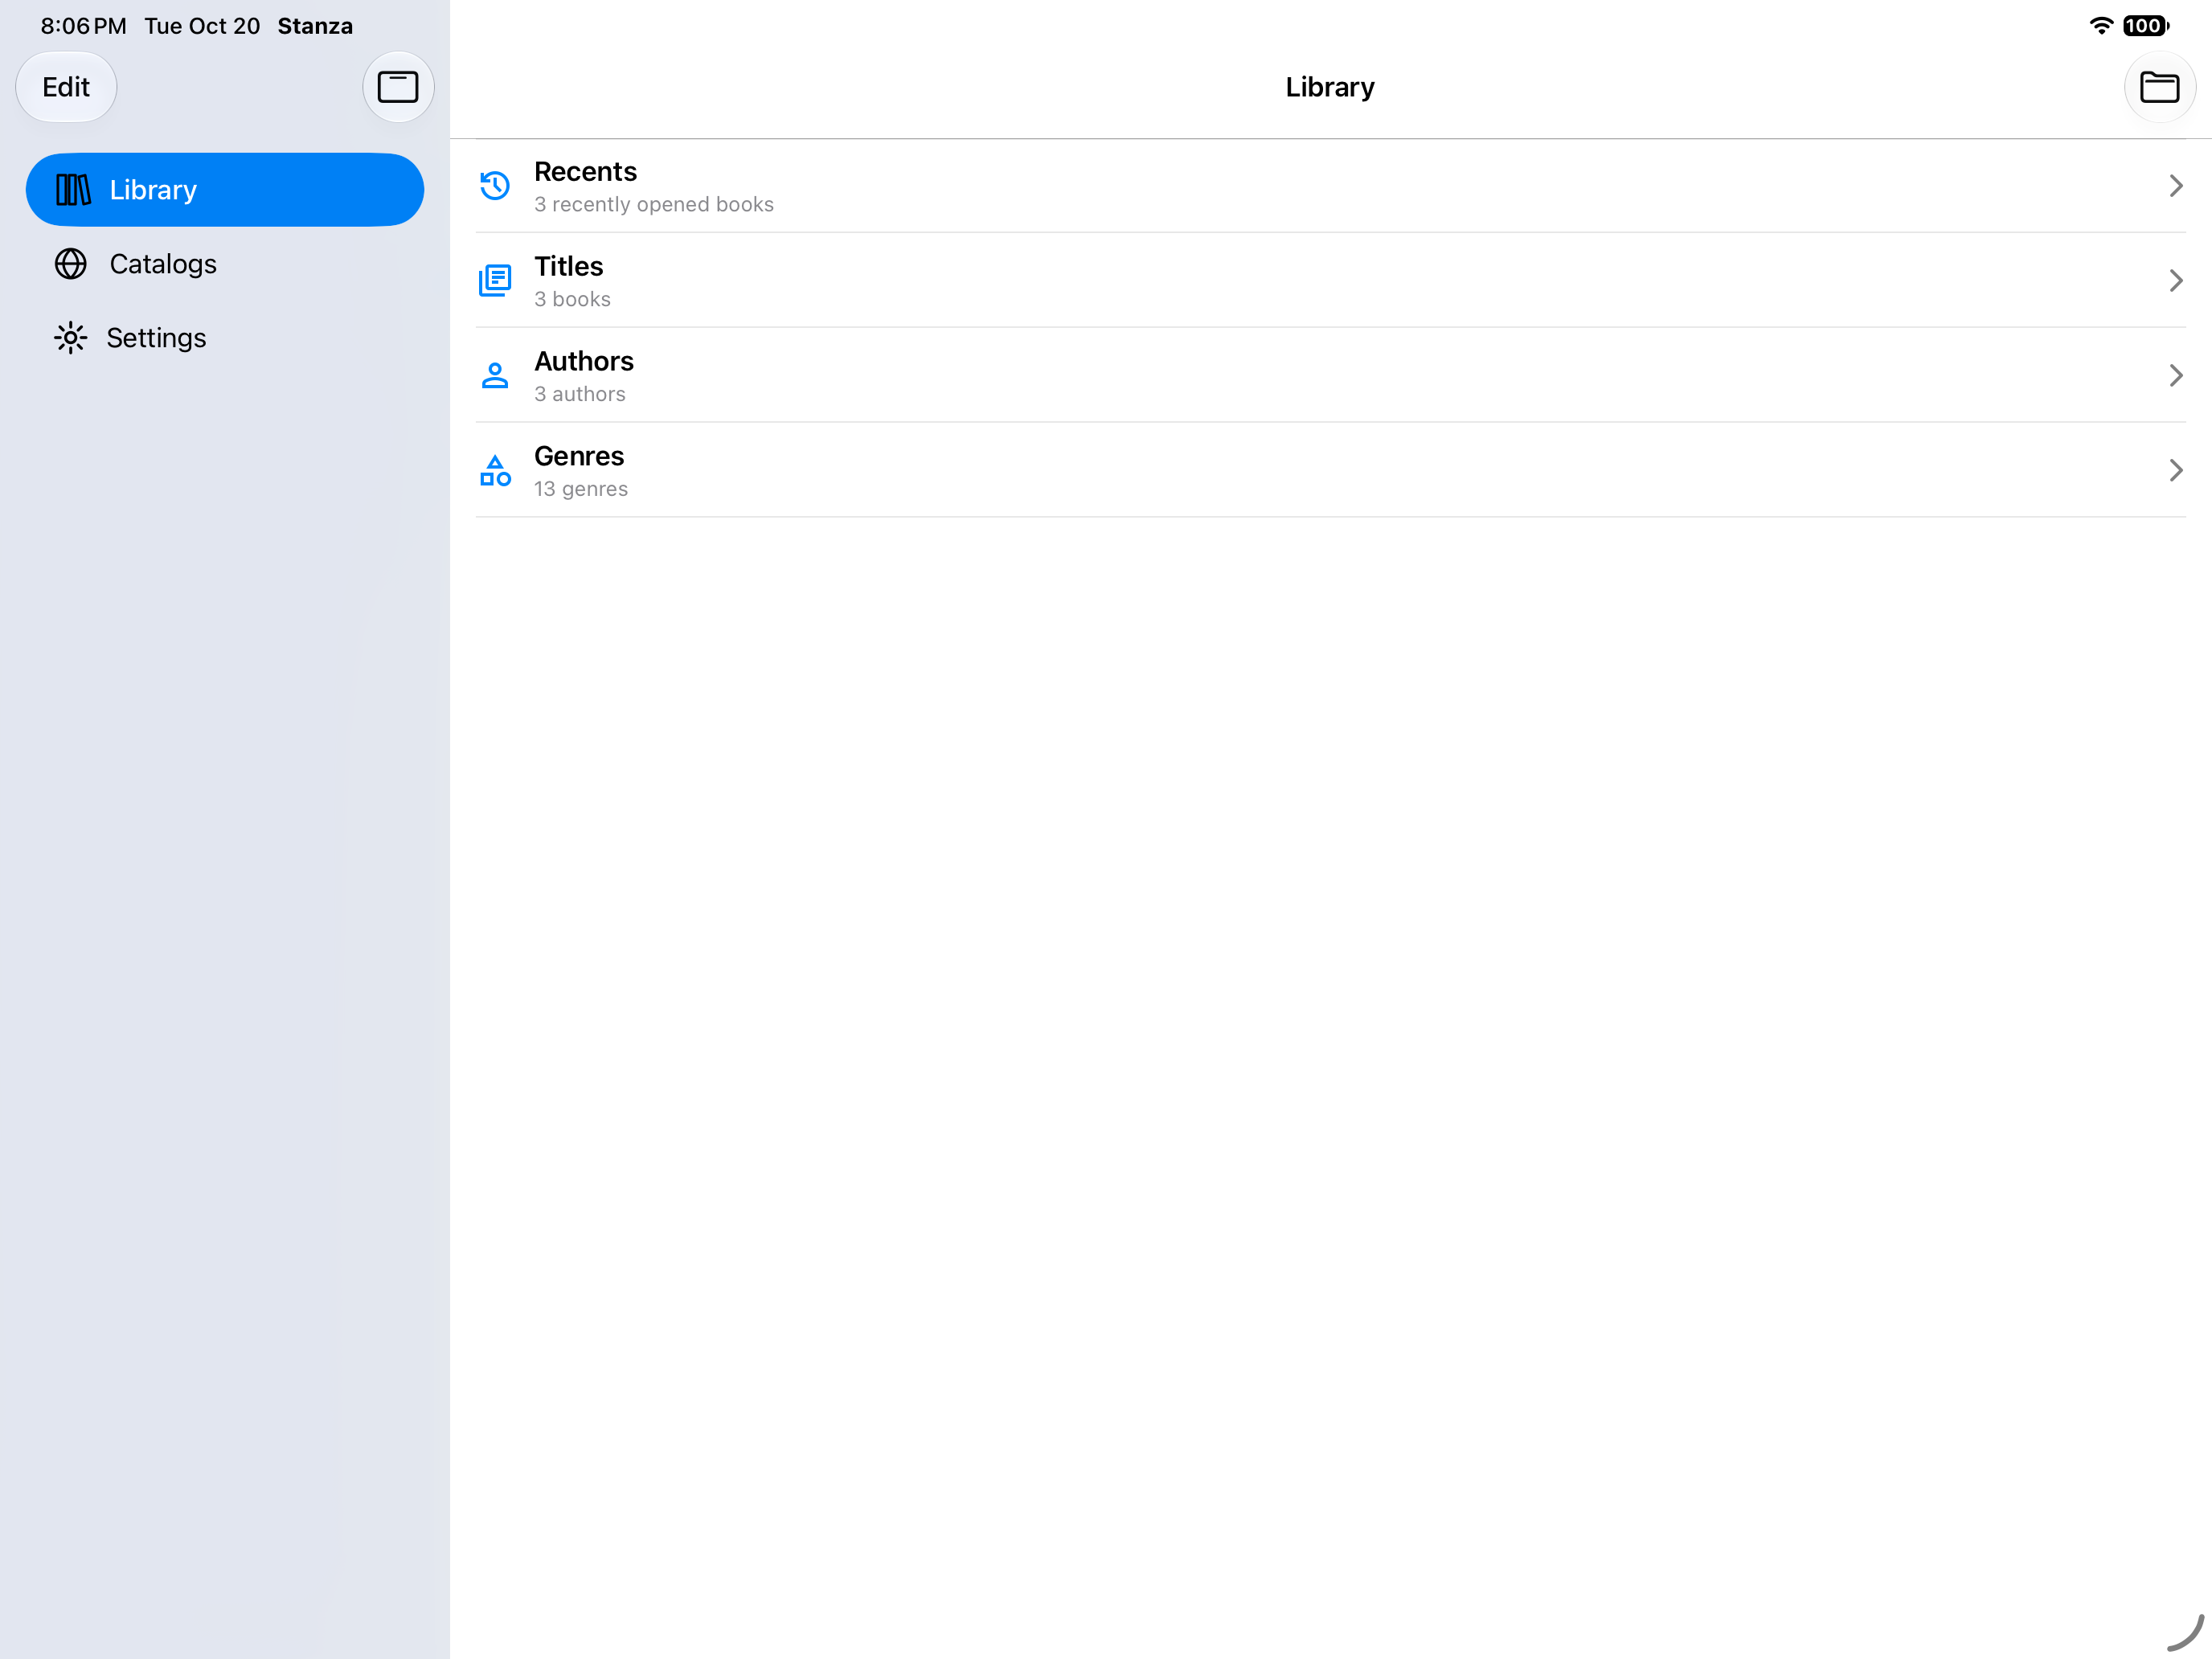Tap the sidebar toggle icon

pos(397,87)
